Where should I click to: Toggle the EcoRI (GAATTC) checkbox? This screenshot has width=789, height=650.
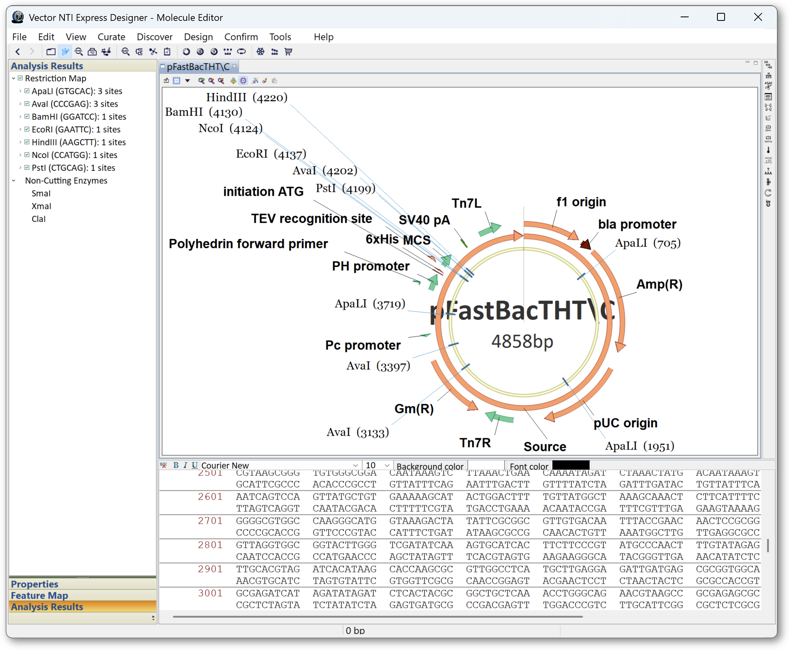[x=27, y=129]
